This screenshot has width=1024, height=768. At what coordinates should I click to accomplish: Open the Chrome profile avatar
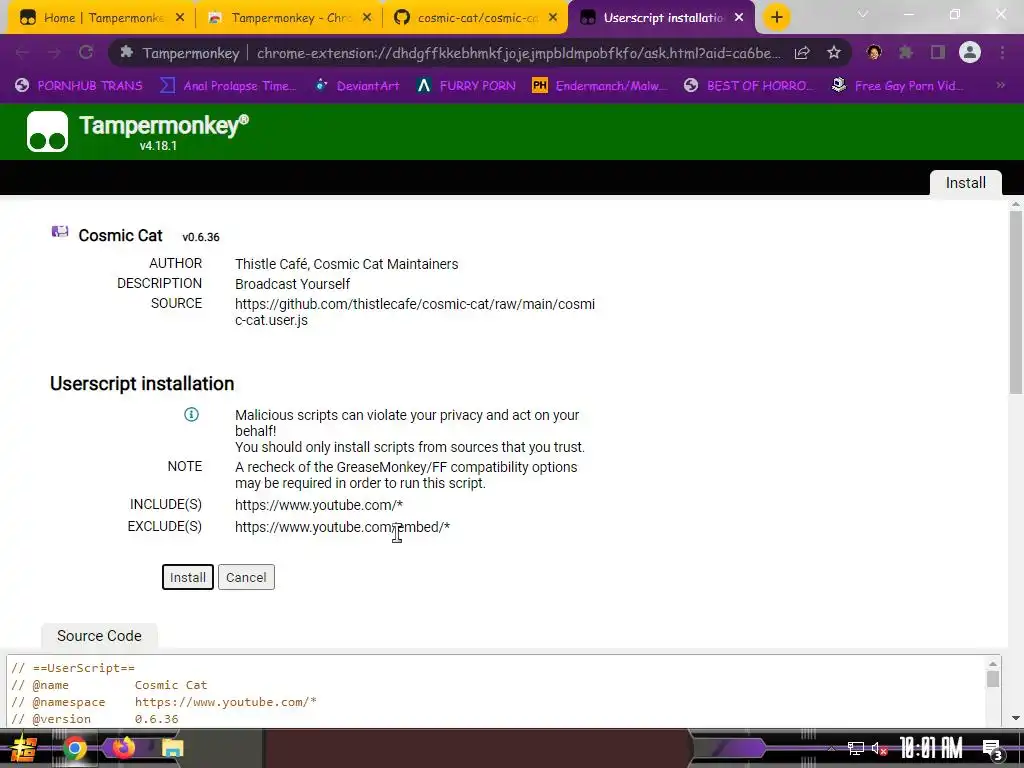(x=970, y=52)
